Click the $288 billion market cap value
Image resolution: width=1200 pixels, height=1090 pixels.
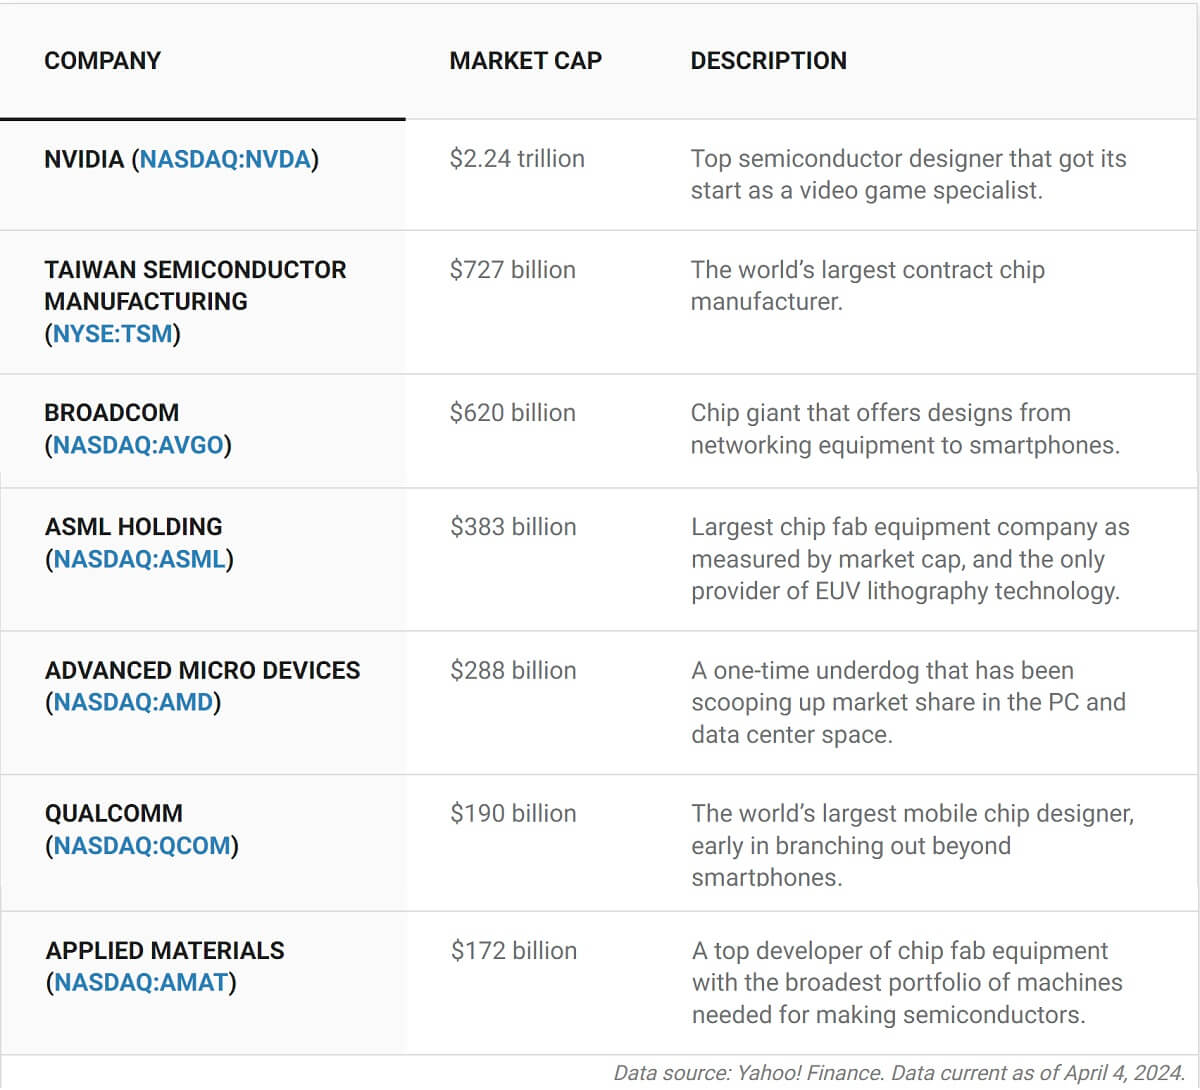point(513,670)
